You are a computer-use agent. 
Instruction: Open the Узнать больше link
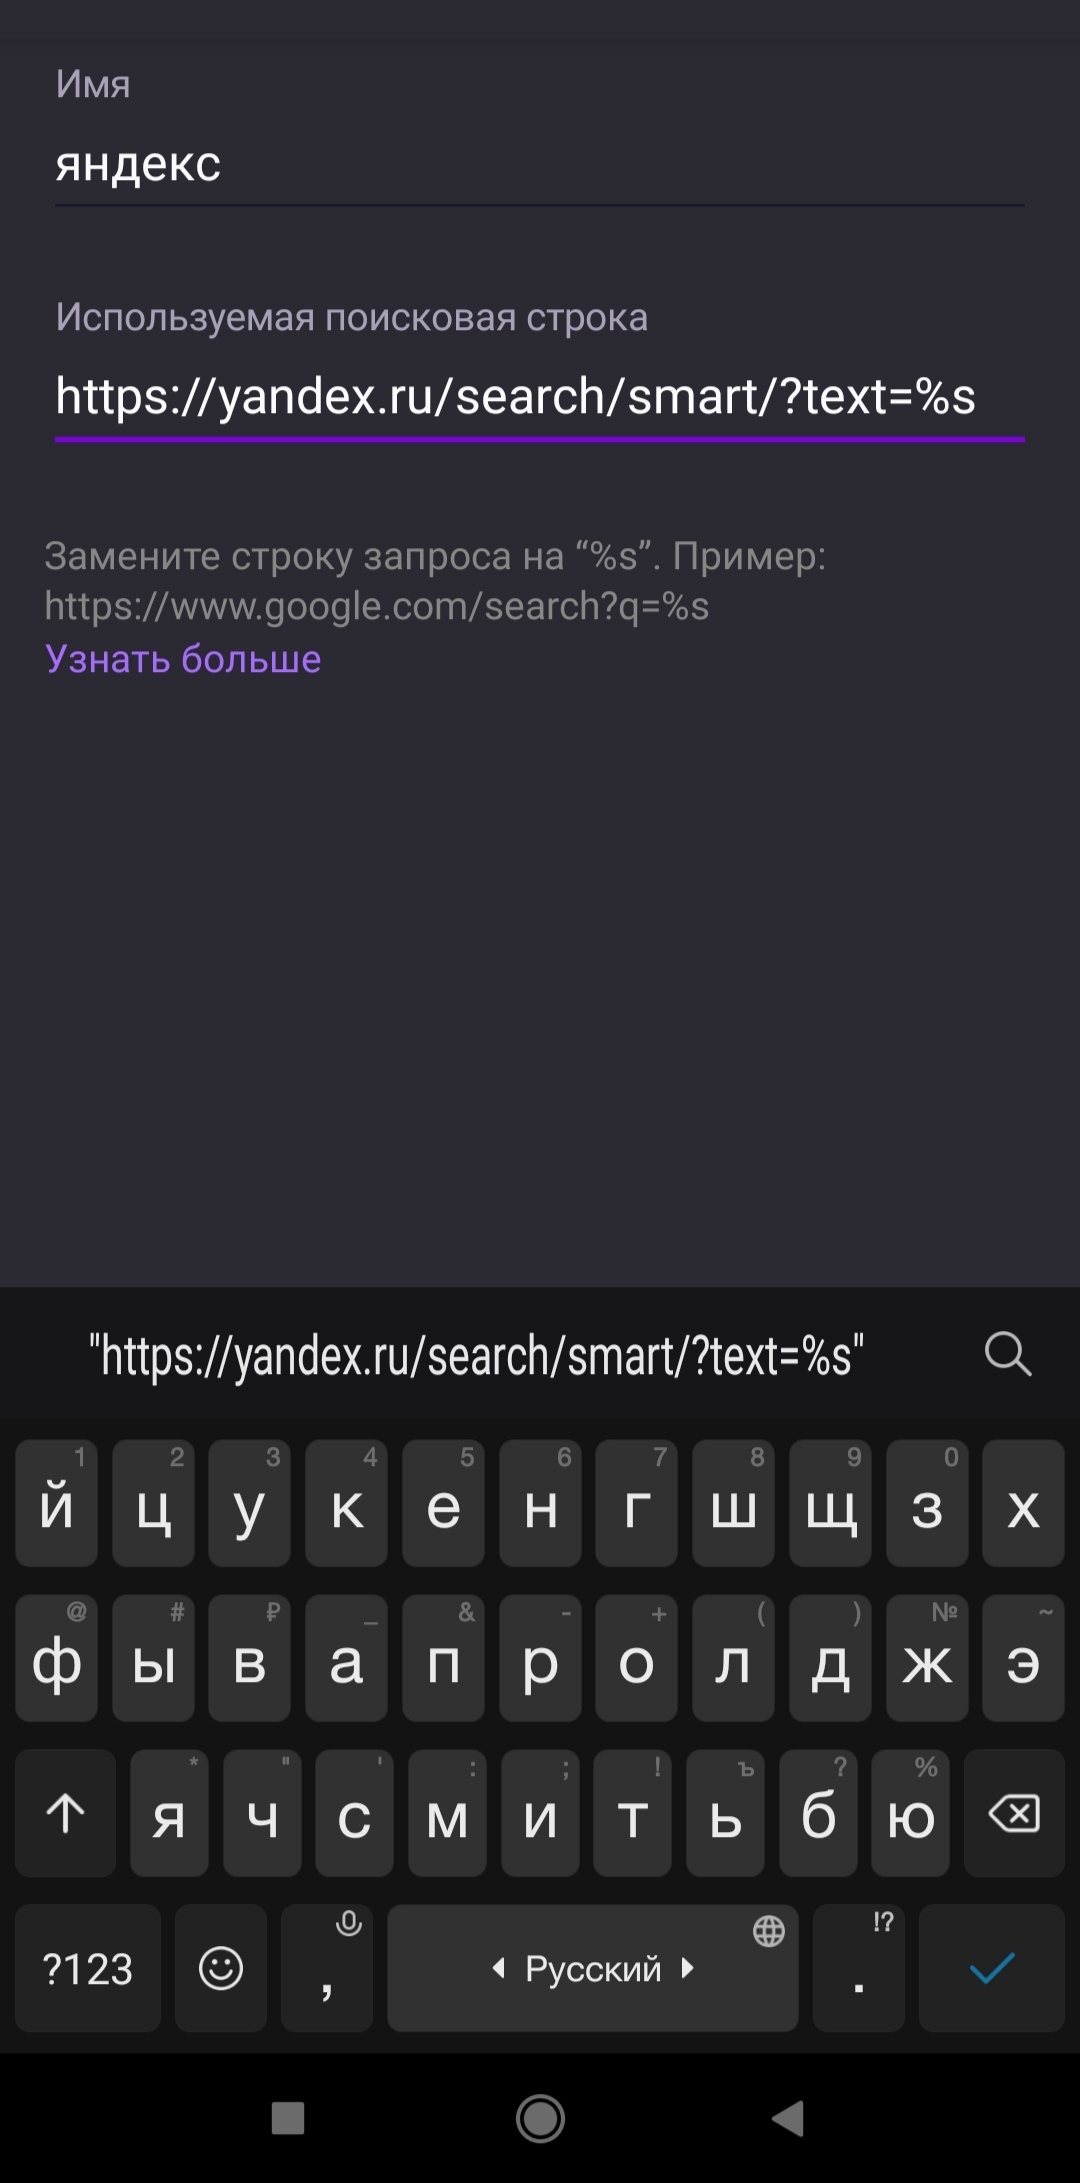click(x=183, y=659)
